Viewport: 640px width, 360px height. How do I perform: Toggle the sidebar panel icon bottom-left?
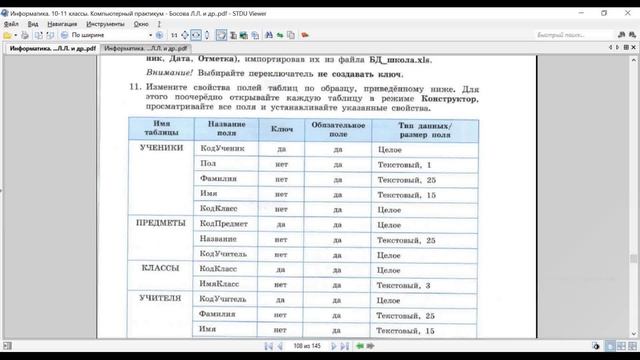click(7, 346)
